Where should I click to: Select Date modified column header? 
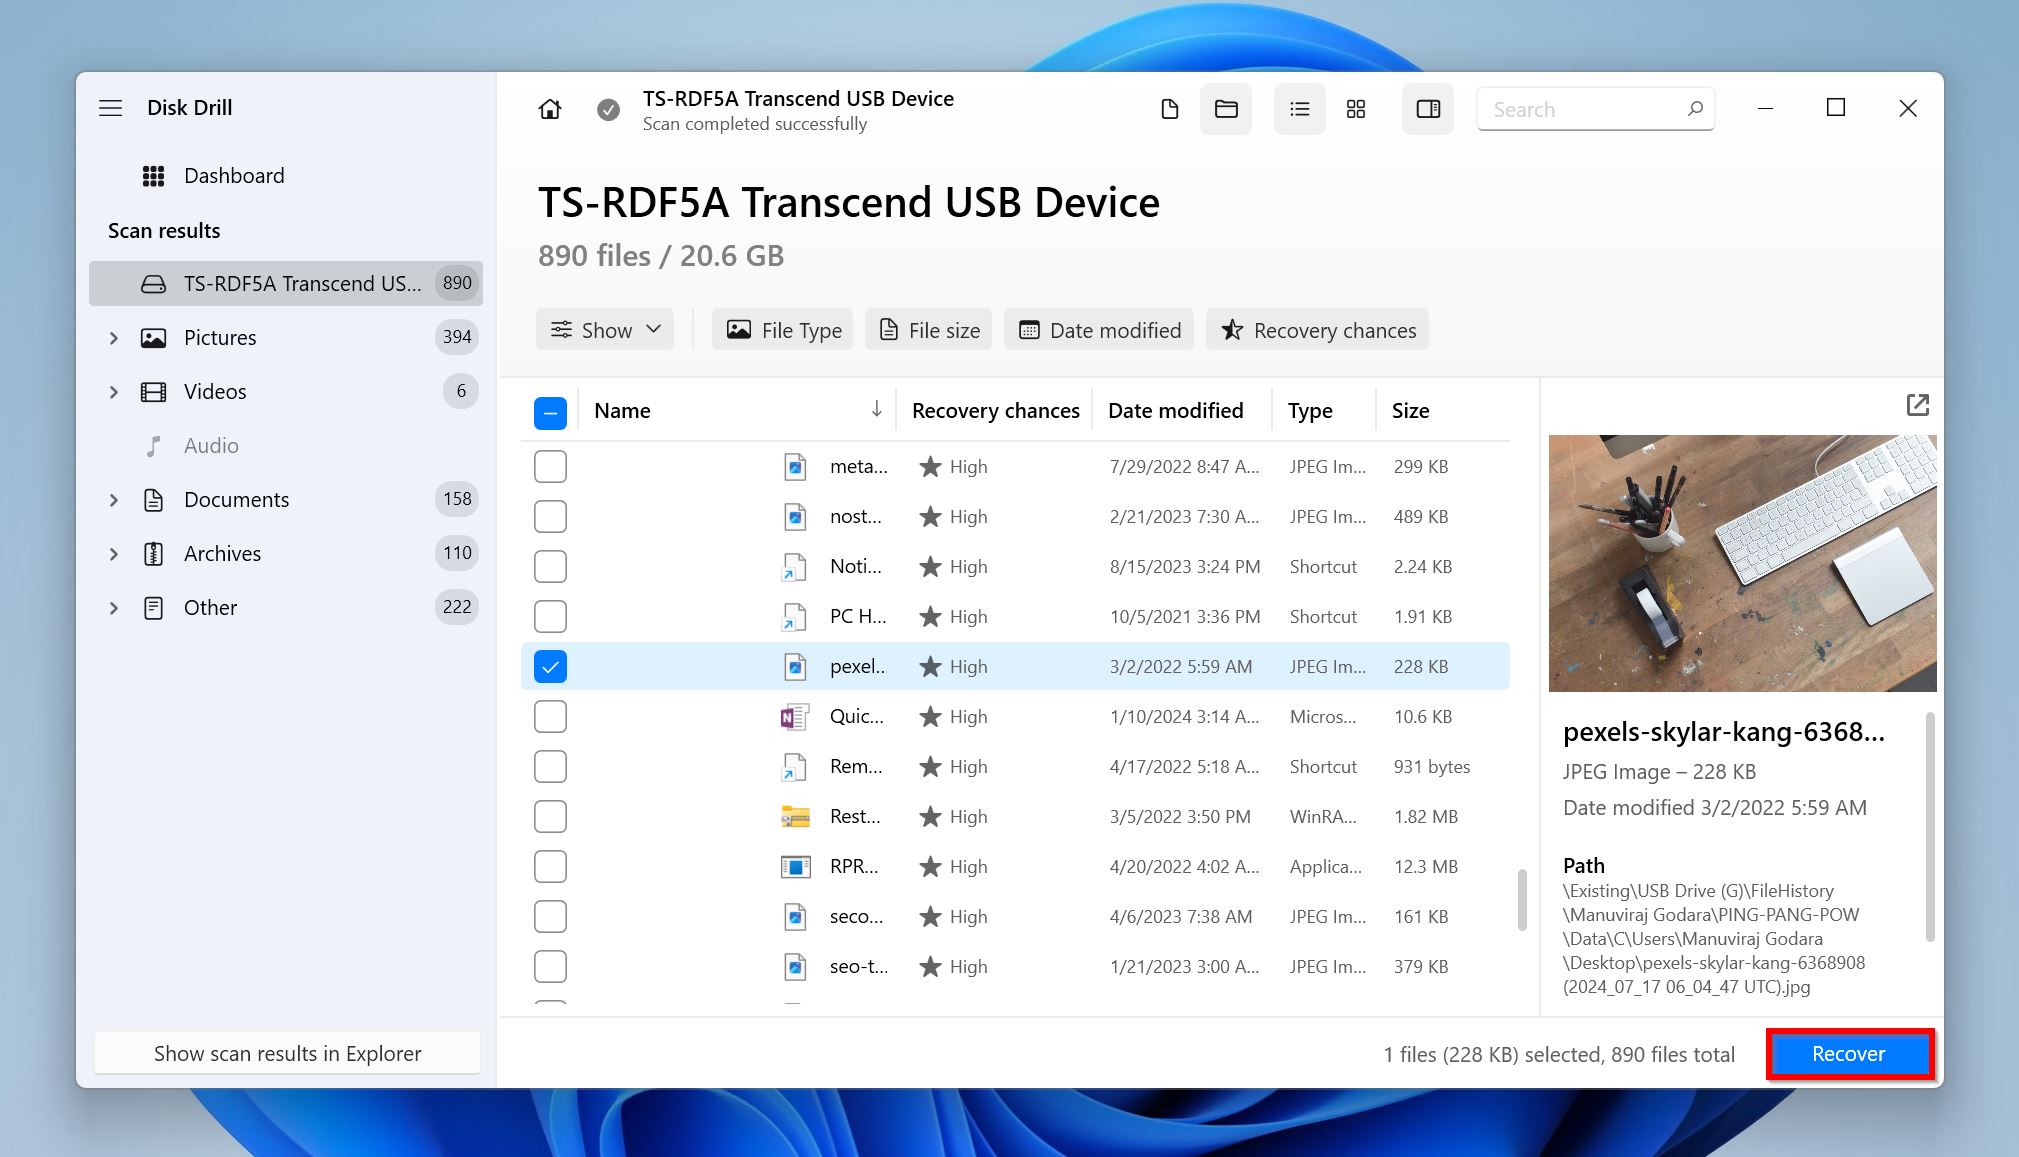(x=1176, y=411)
